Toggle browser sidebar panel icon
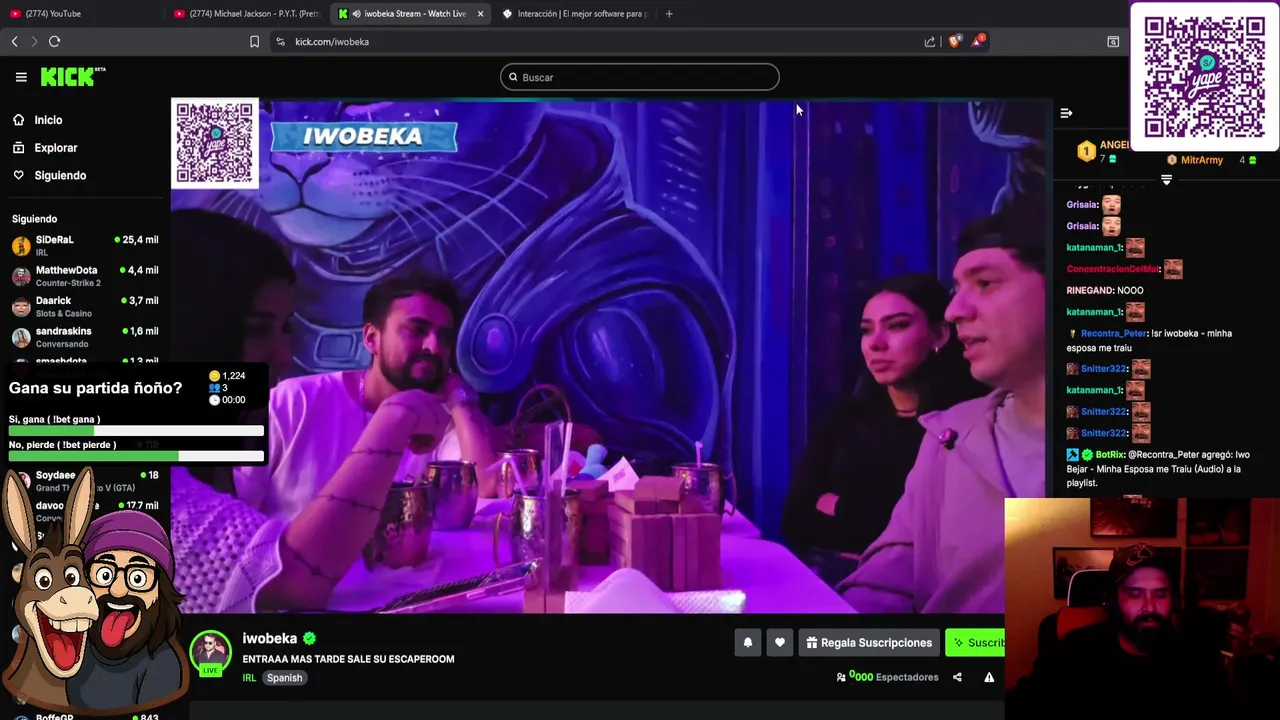 [x=1113, y=41]
